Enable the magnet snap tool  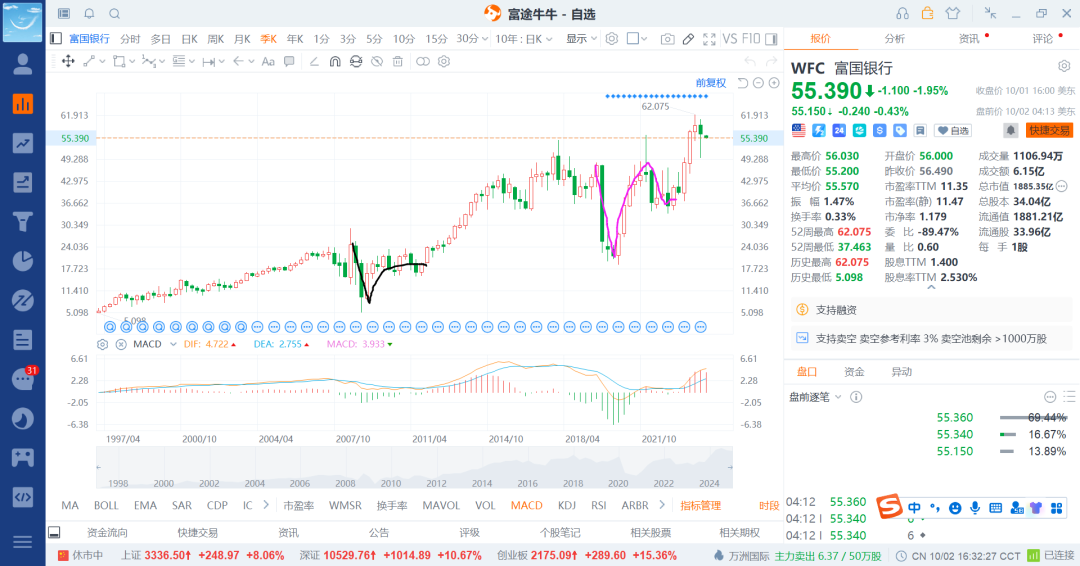point(335,61)
